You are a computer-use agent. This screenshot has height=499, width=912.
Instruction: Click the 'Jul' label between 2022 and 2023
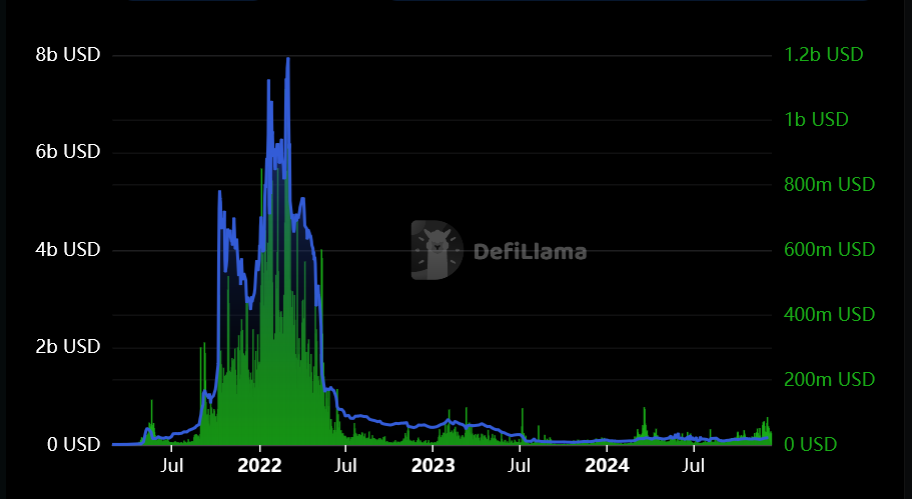(x=345, y=466)
